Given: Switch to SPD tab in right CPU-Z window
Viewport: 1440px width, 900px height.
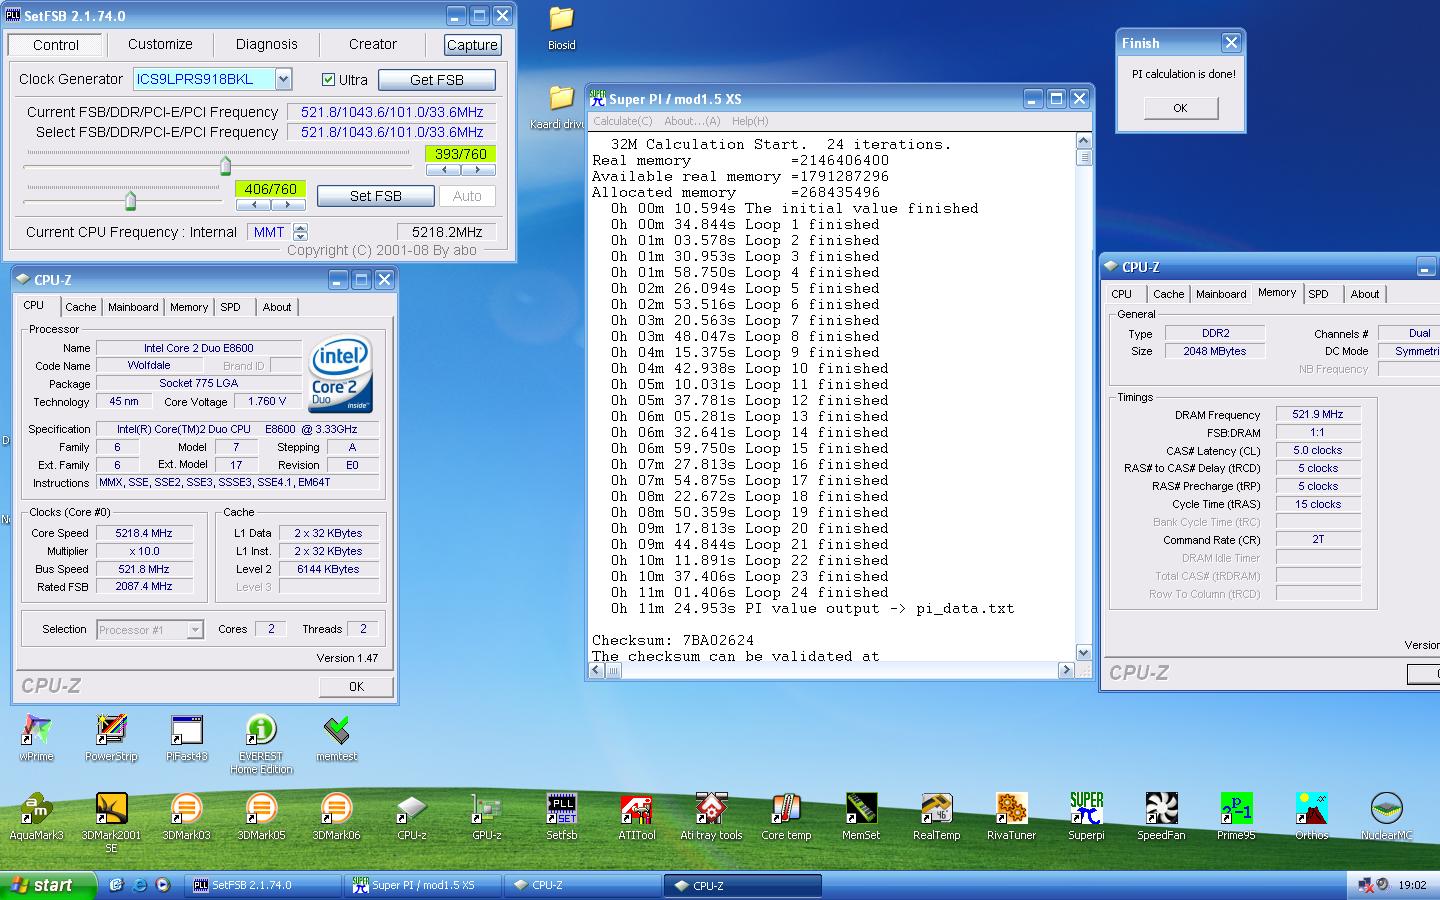Looking at the screenshot, I should point(1319,294).
